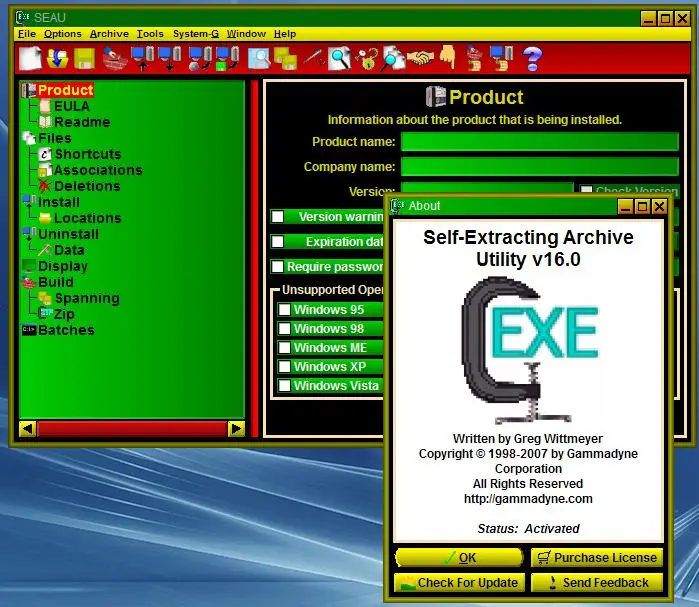
Task: Open the File menu
Action: (27, 34)
